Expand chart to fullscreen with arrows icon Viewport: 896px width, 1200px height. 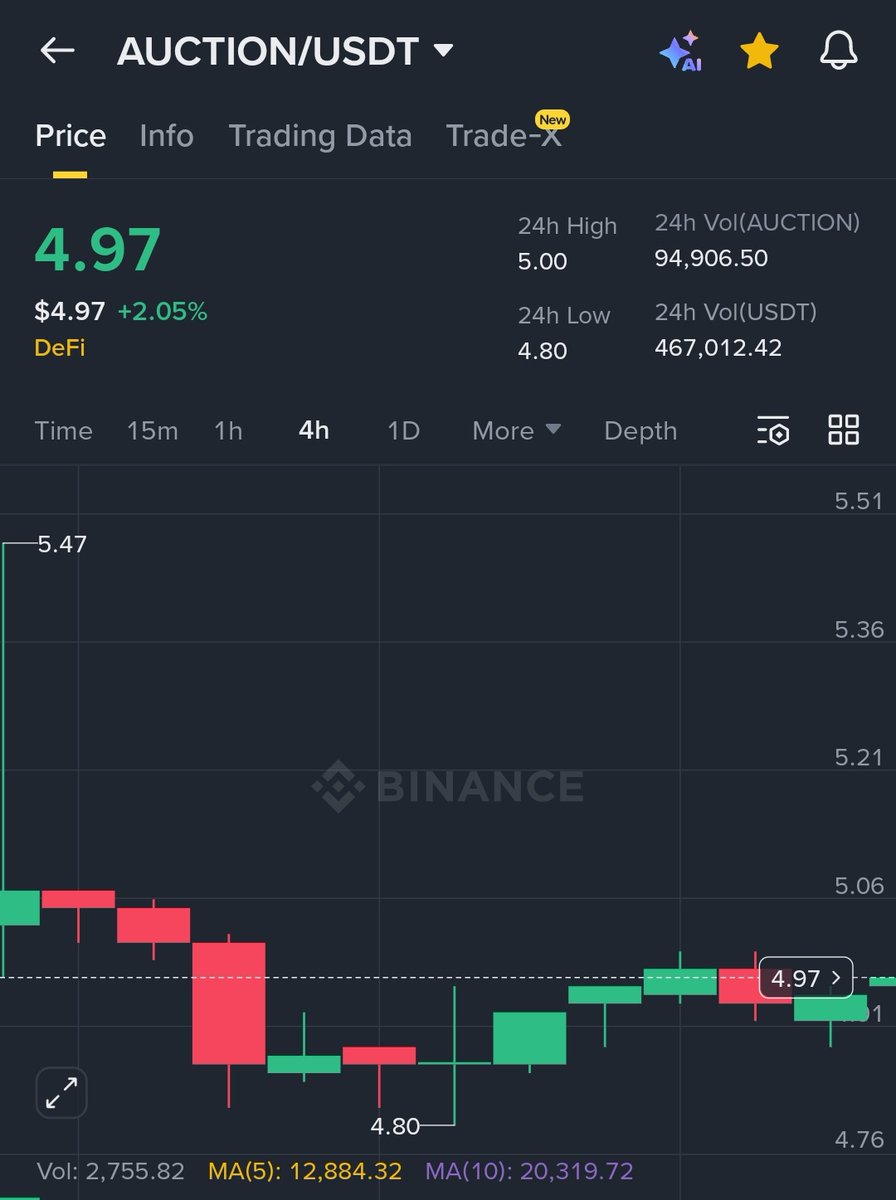click(62, 1092)
